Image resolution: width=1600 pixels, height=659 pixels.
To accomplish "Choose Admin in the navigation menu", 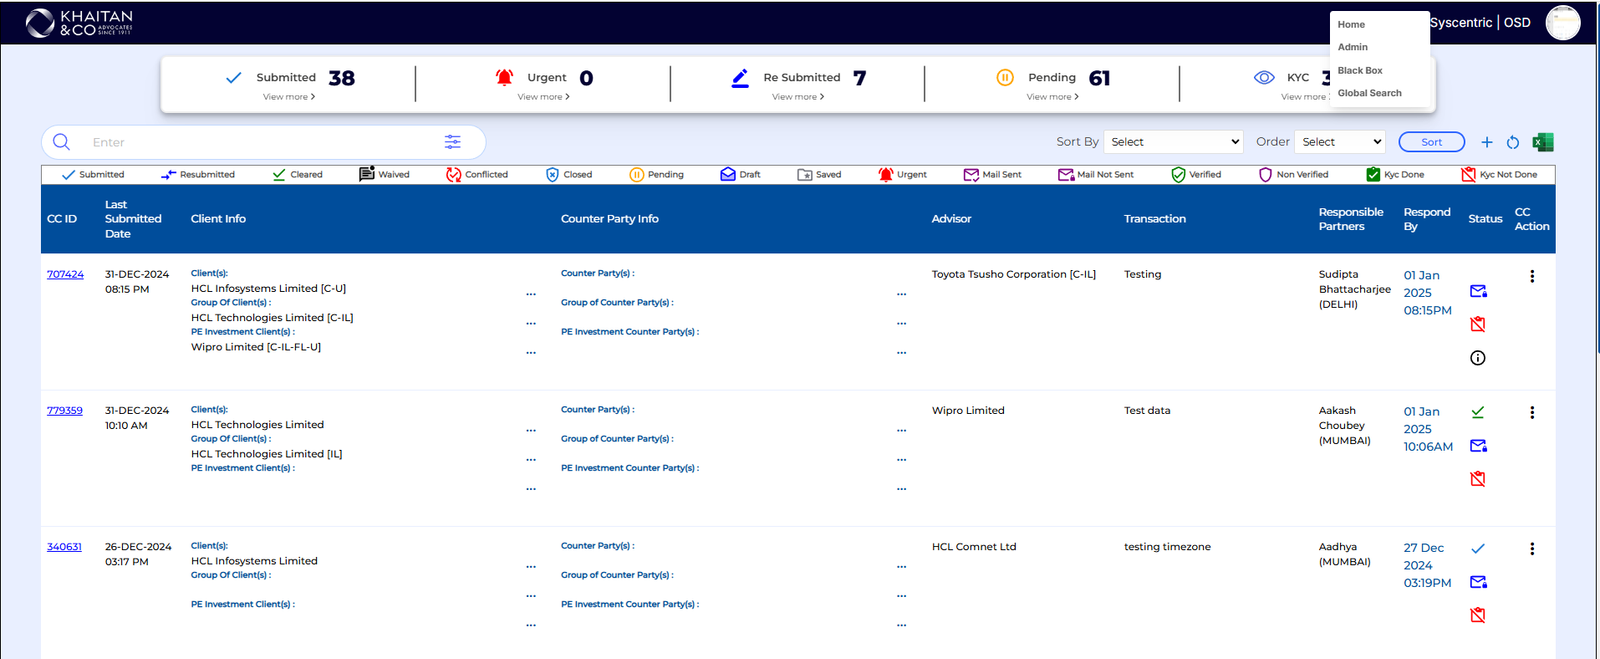I will coord(1352,47).
